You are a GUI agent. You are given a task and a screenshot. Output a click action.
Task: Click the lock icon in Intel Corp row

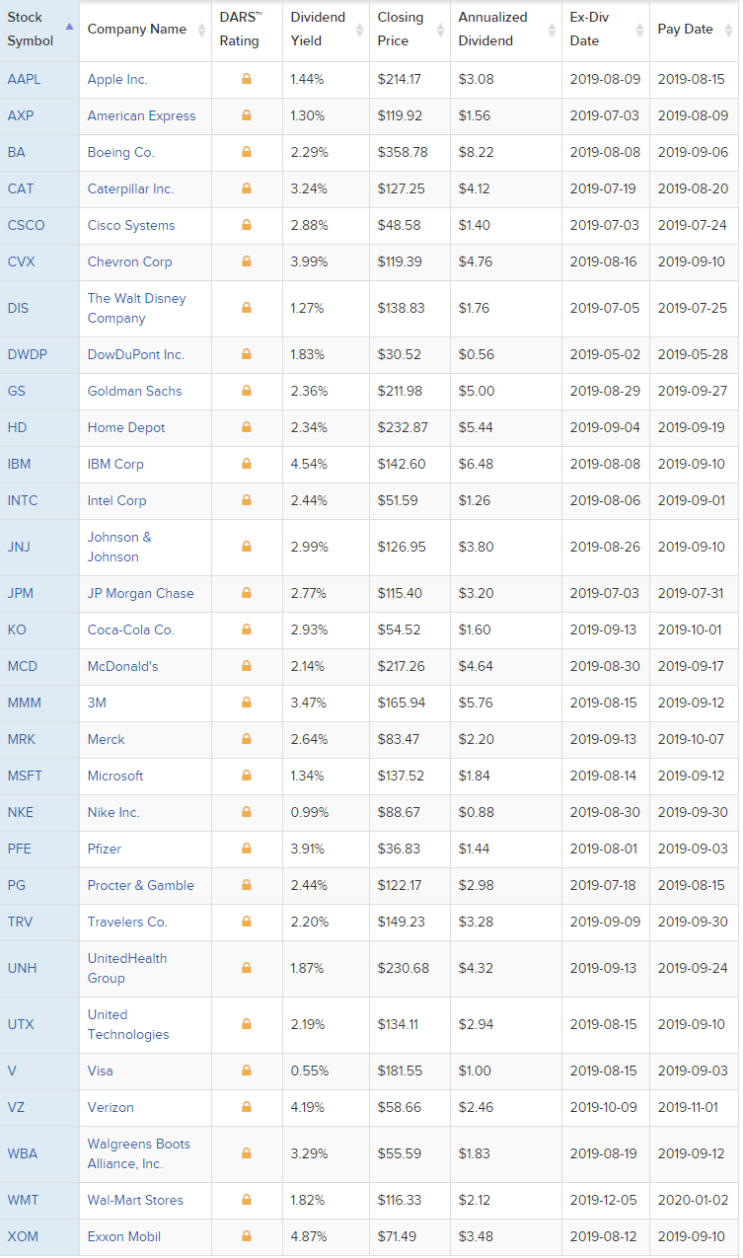(247, 501)
